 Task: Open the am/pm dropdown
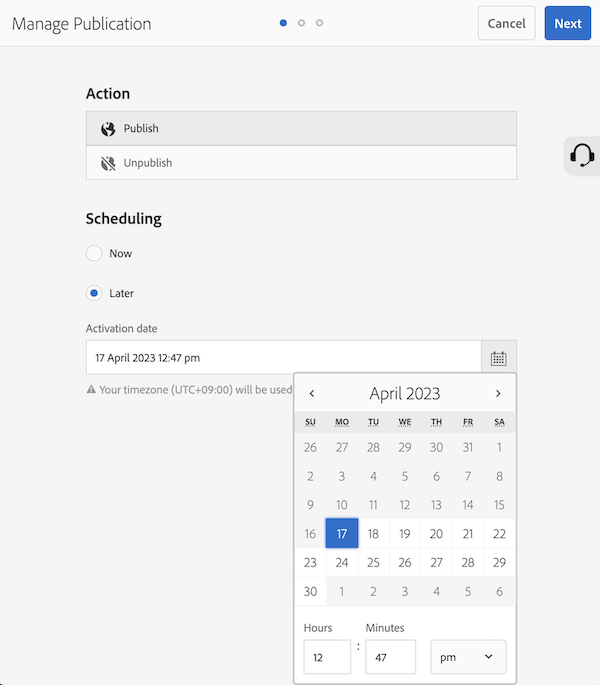click(x=468, y=657)
